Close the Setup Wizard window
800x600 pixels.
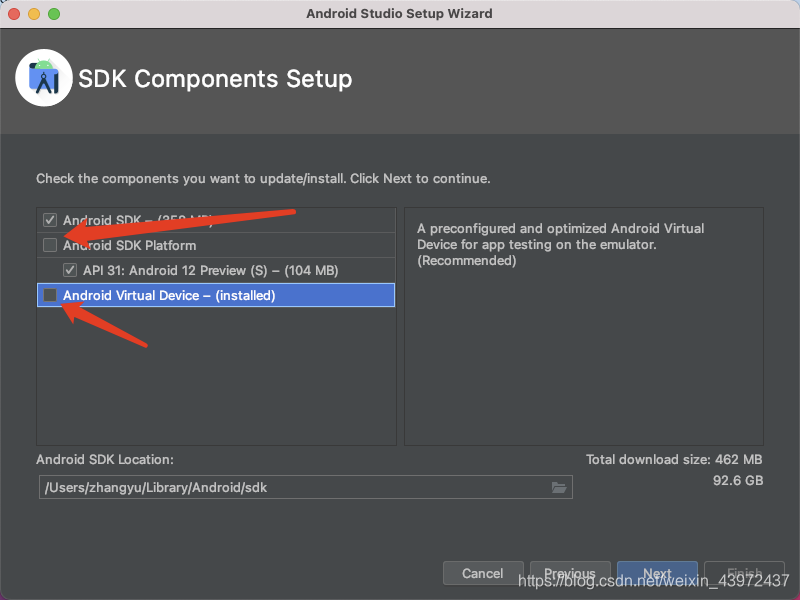[x=14, y=14]
